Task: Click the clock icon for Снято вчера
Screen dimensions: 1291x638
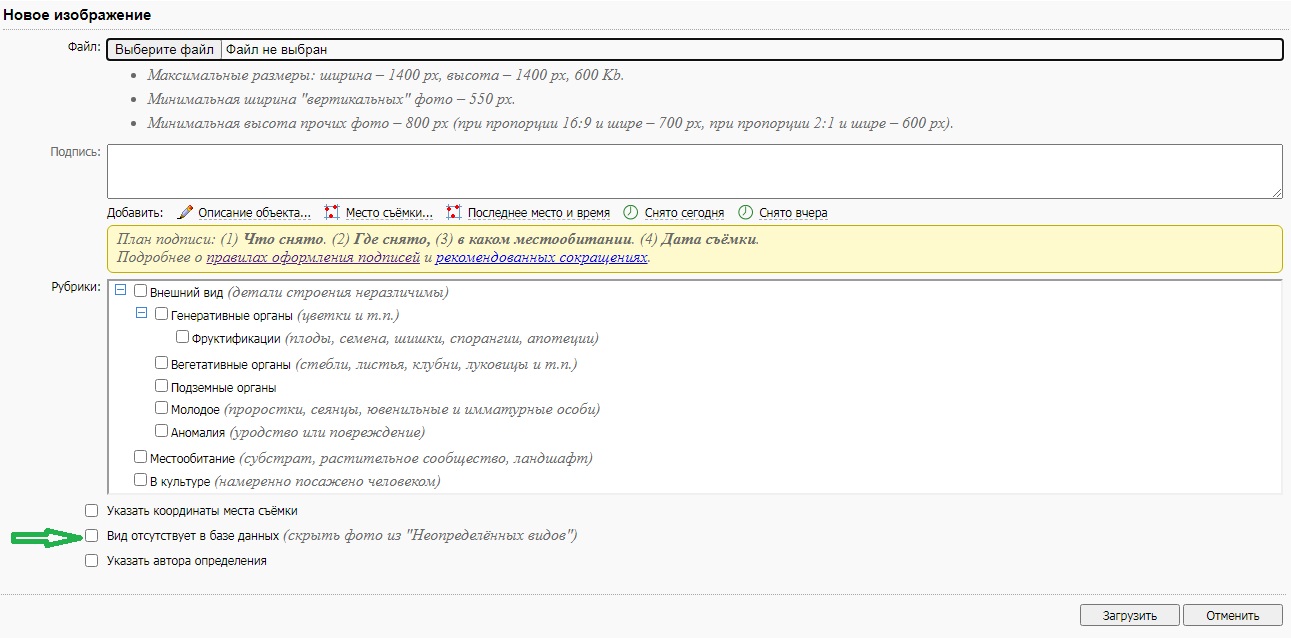Action: tap(745, 213)
